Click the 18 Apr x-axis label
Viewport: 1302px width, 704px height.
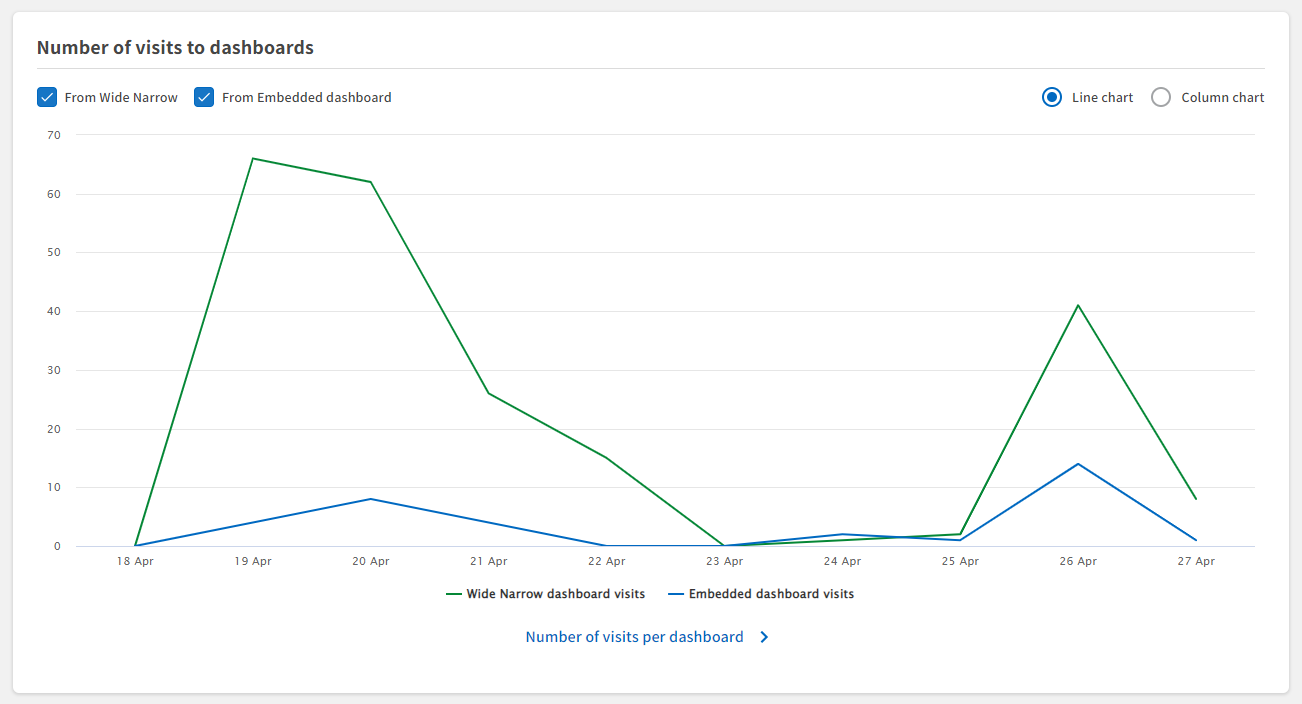point(135,562)
